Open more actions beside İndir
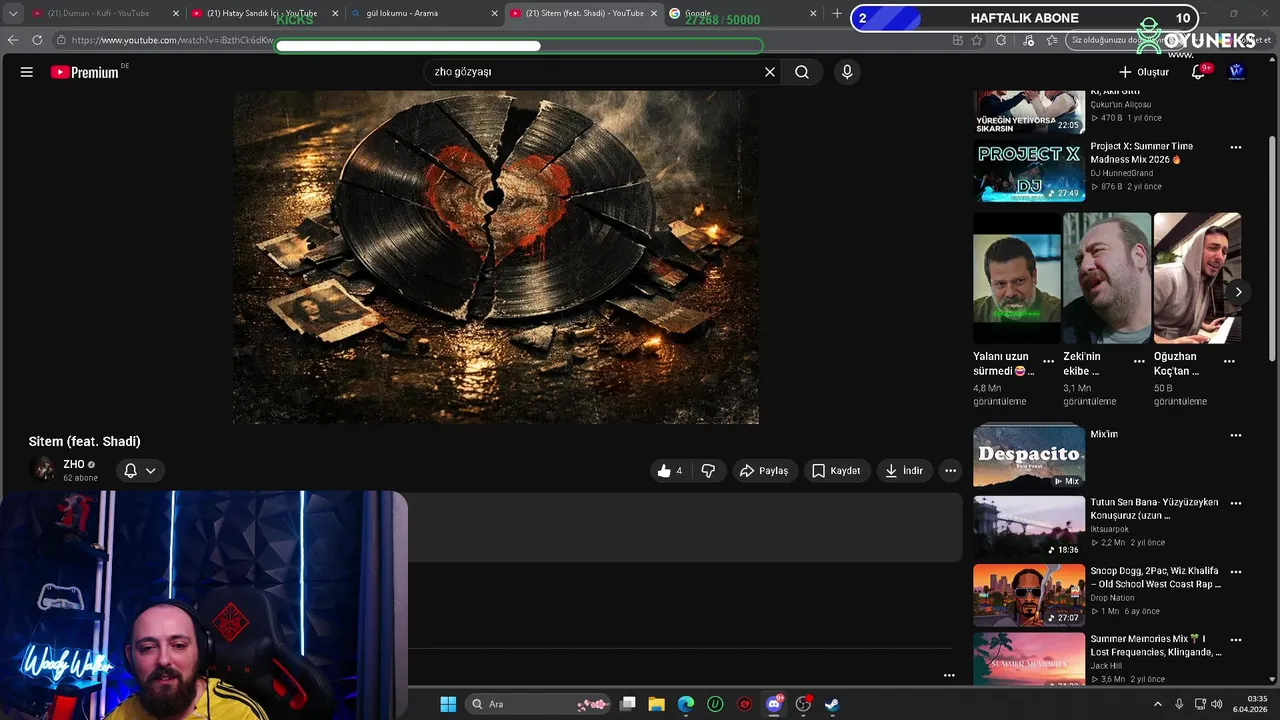This screenshot has width=1280, height=720. click(950, 470)
